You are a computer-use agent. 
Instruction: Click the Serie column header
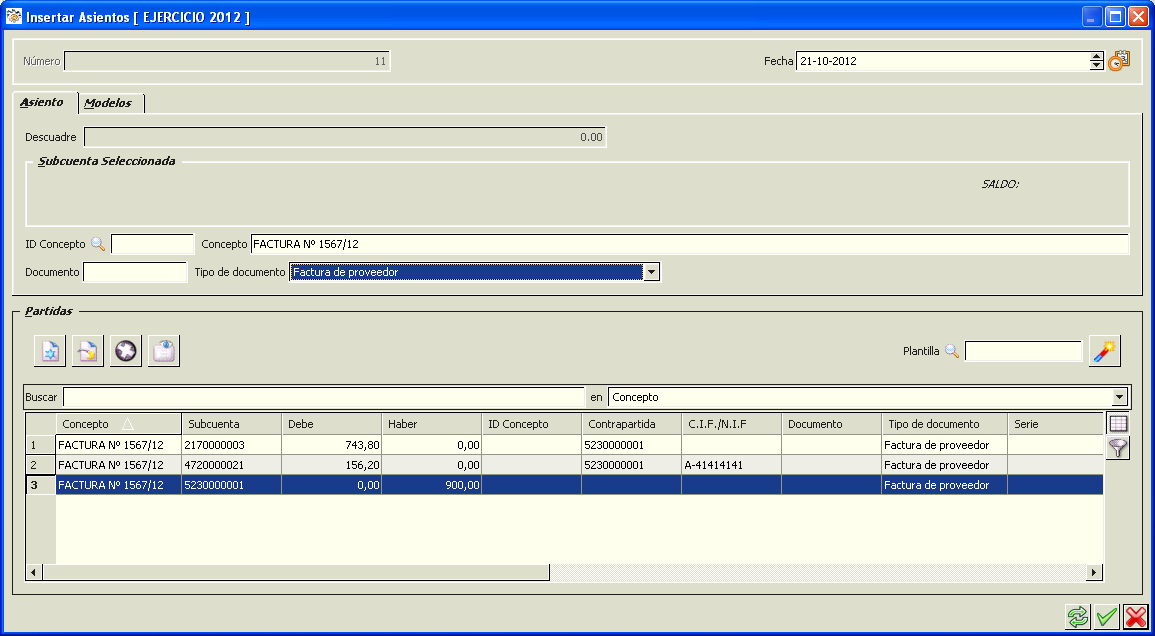[1056, 424]
